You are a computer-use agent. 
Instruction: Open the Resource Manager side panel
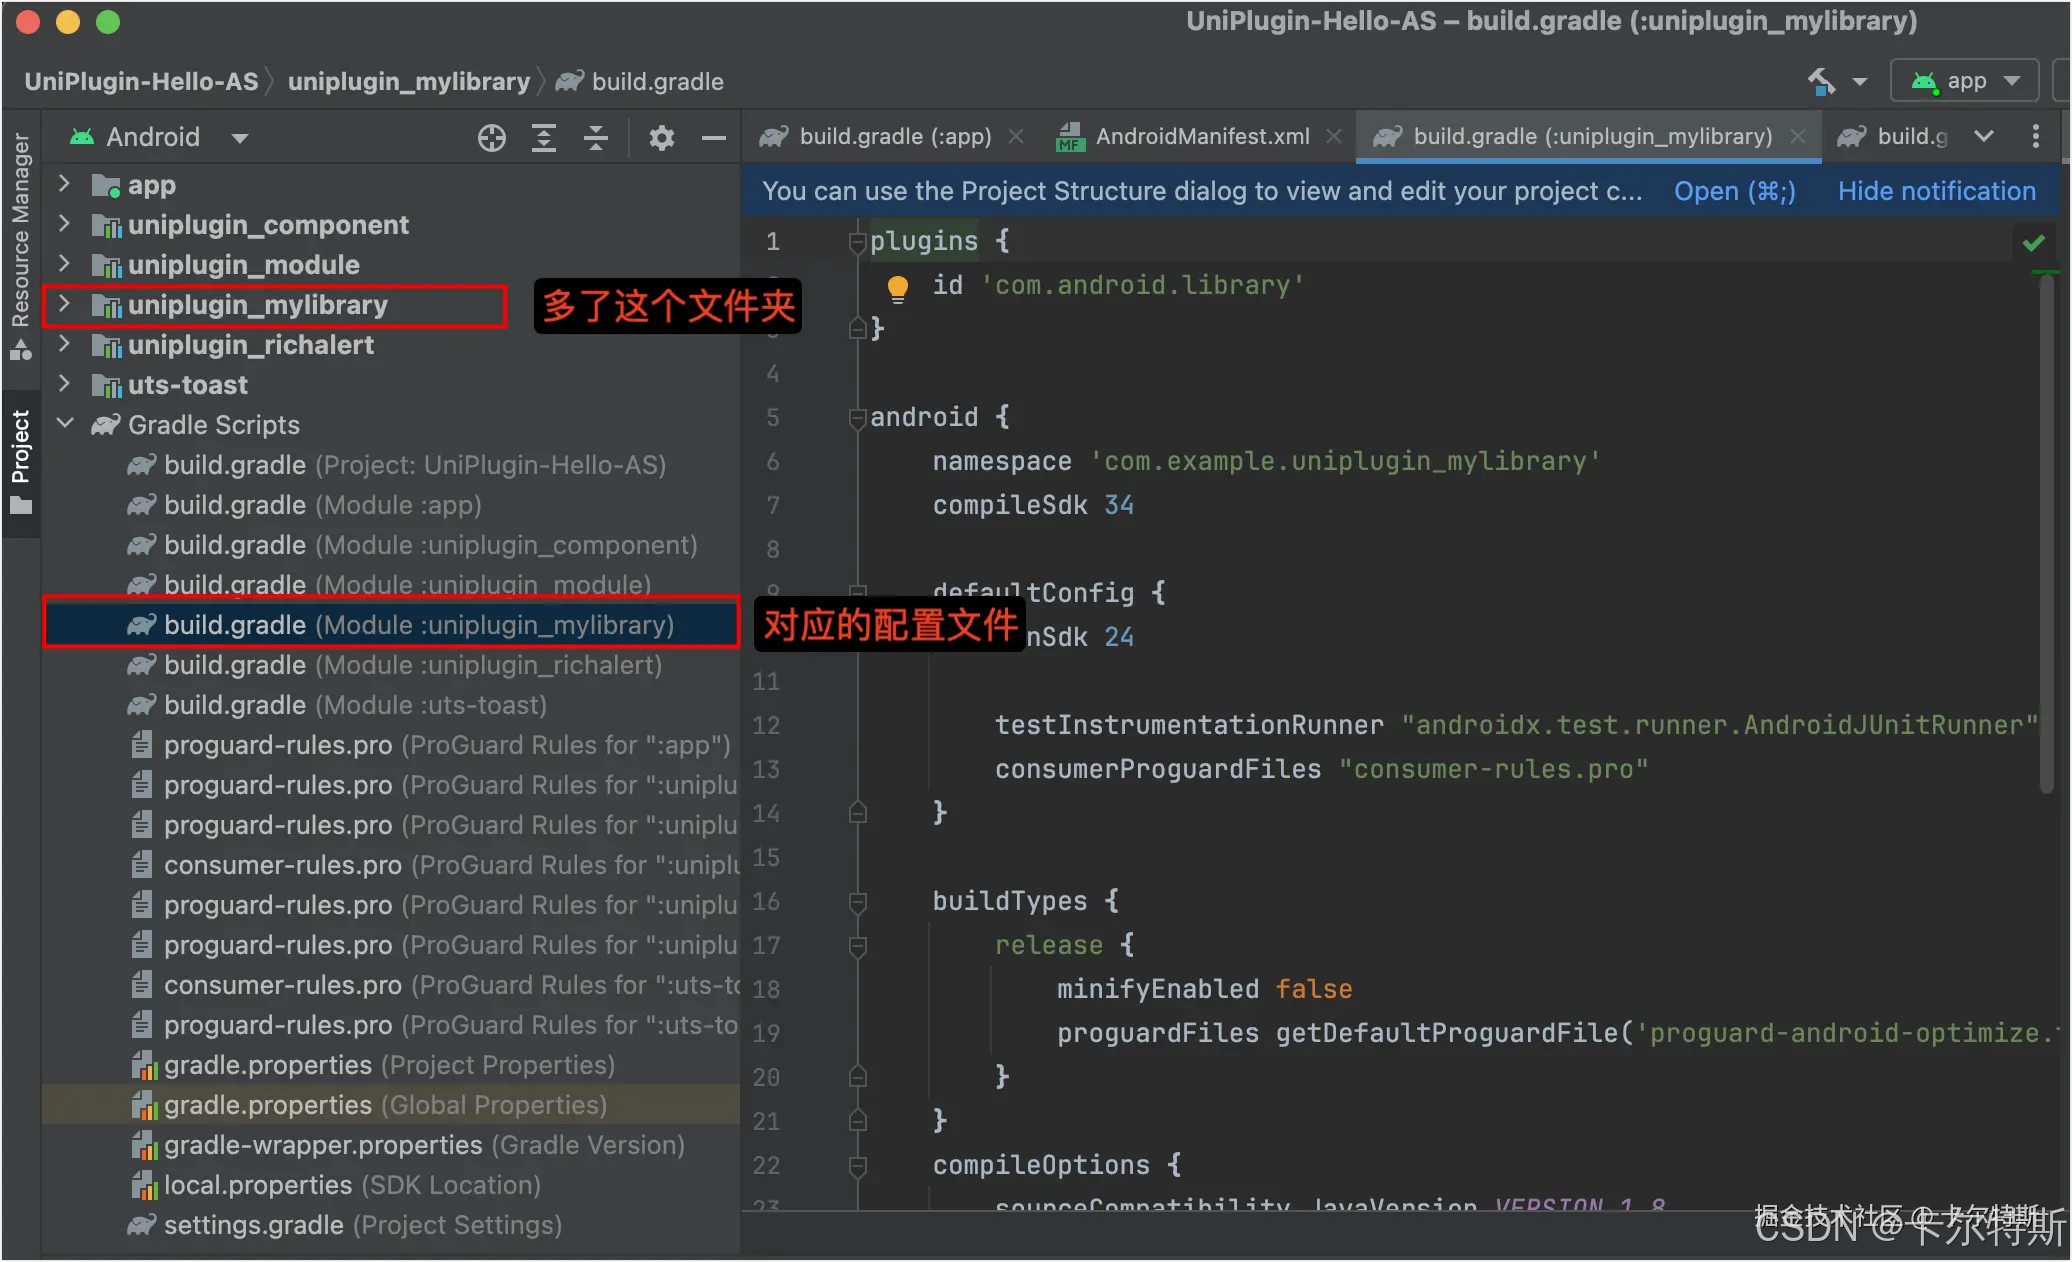[x=20, y=246]
